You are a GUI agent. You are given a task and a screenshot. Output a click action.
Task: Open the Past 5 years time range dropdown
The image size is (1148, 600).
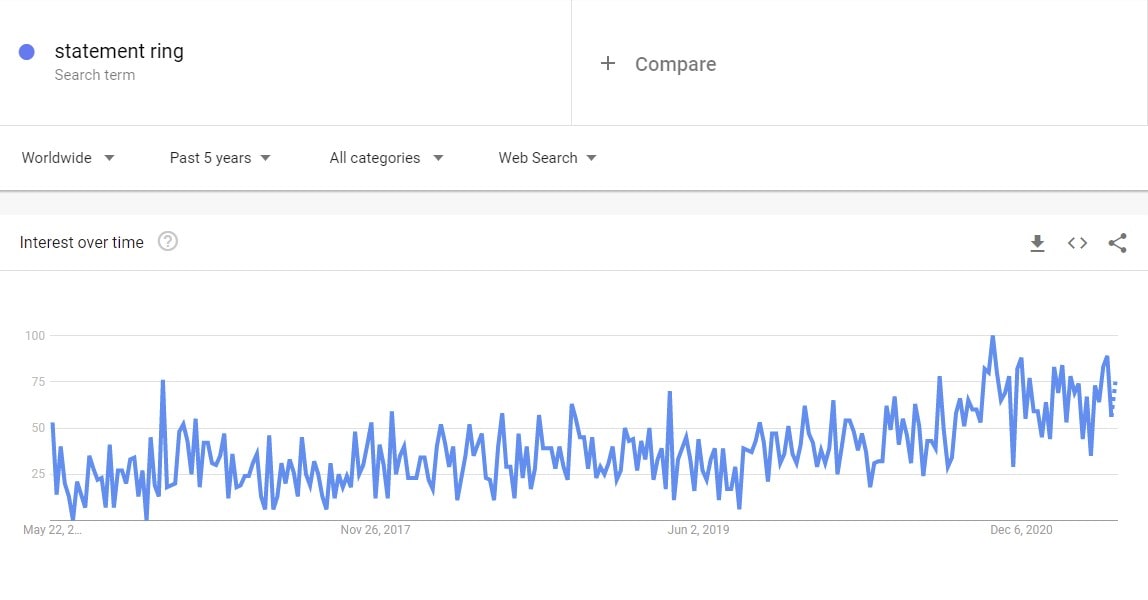[x=220, y=158]
